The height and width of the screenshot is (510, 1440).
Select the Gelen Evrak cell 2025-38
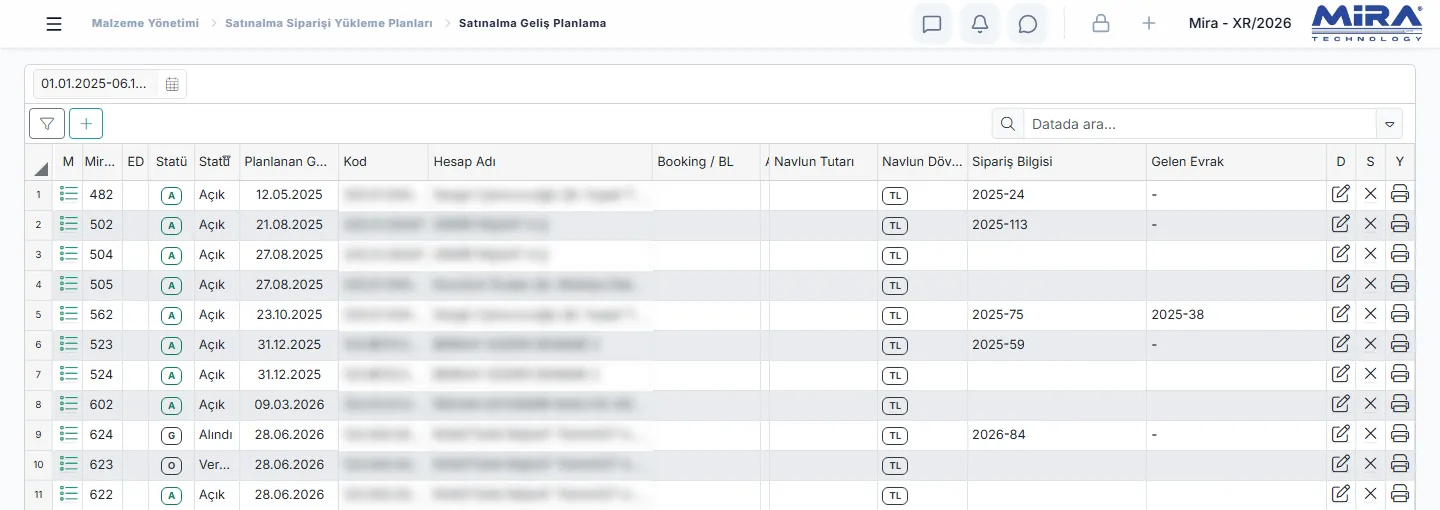1236,315
